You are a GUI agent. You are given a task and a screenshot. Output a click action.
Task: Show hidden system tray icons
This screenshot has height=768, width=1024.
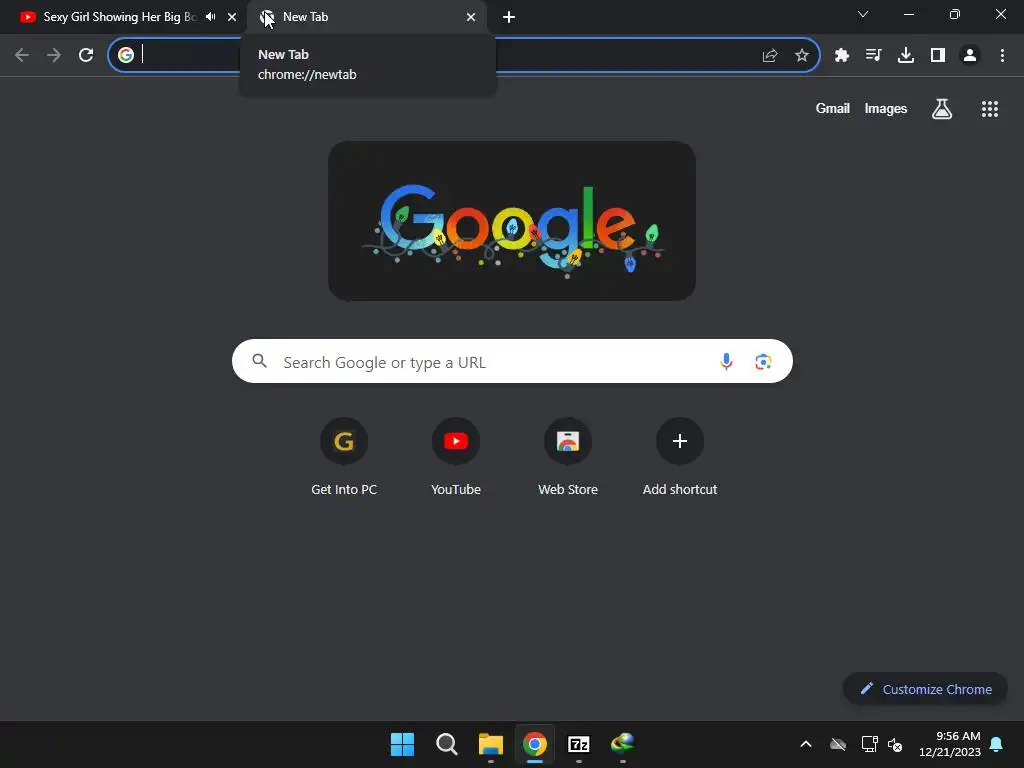click(x=806, y=744)
